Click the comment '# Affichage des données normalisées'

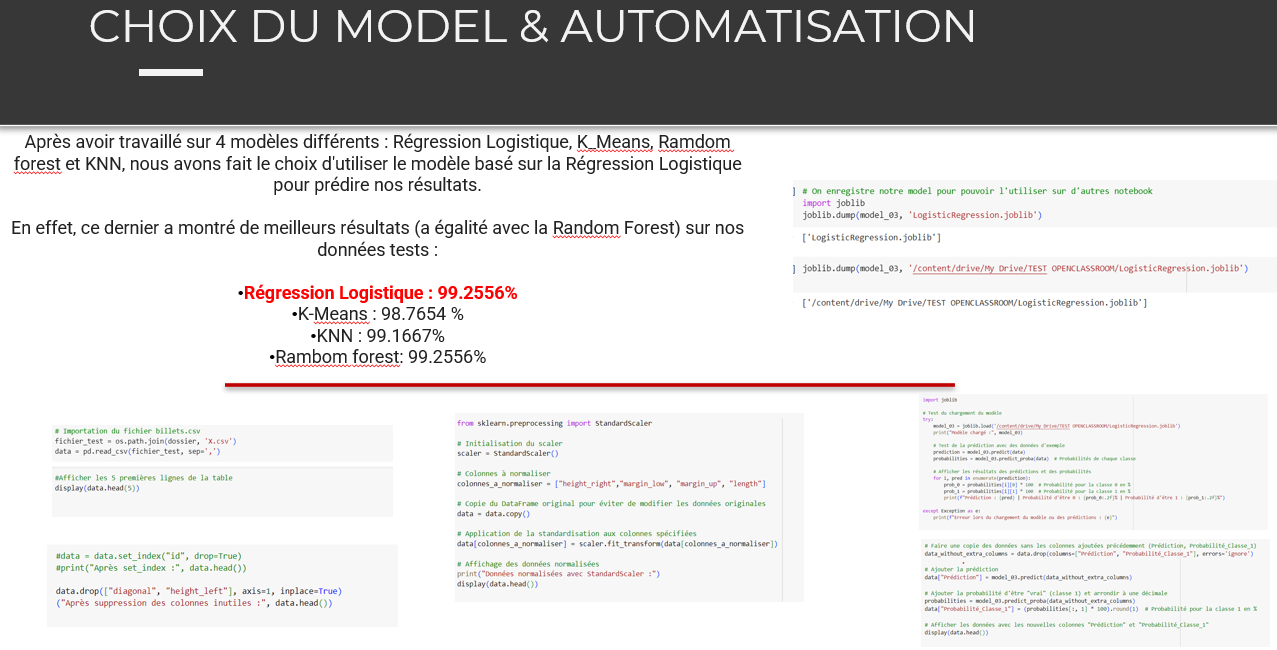click(529, 564)
